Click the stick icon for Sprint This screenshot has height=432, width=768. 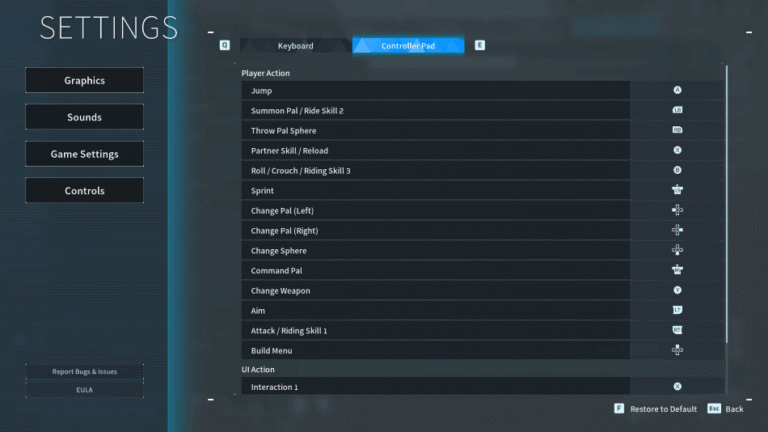pos(677,190)
